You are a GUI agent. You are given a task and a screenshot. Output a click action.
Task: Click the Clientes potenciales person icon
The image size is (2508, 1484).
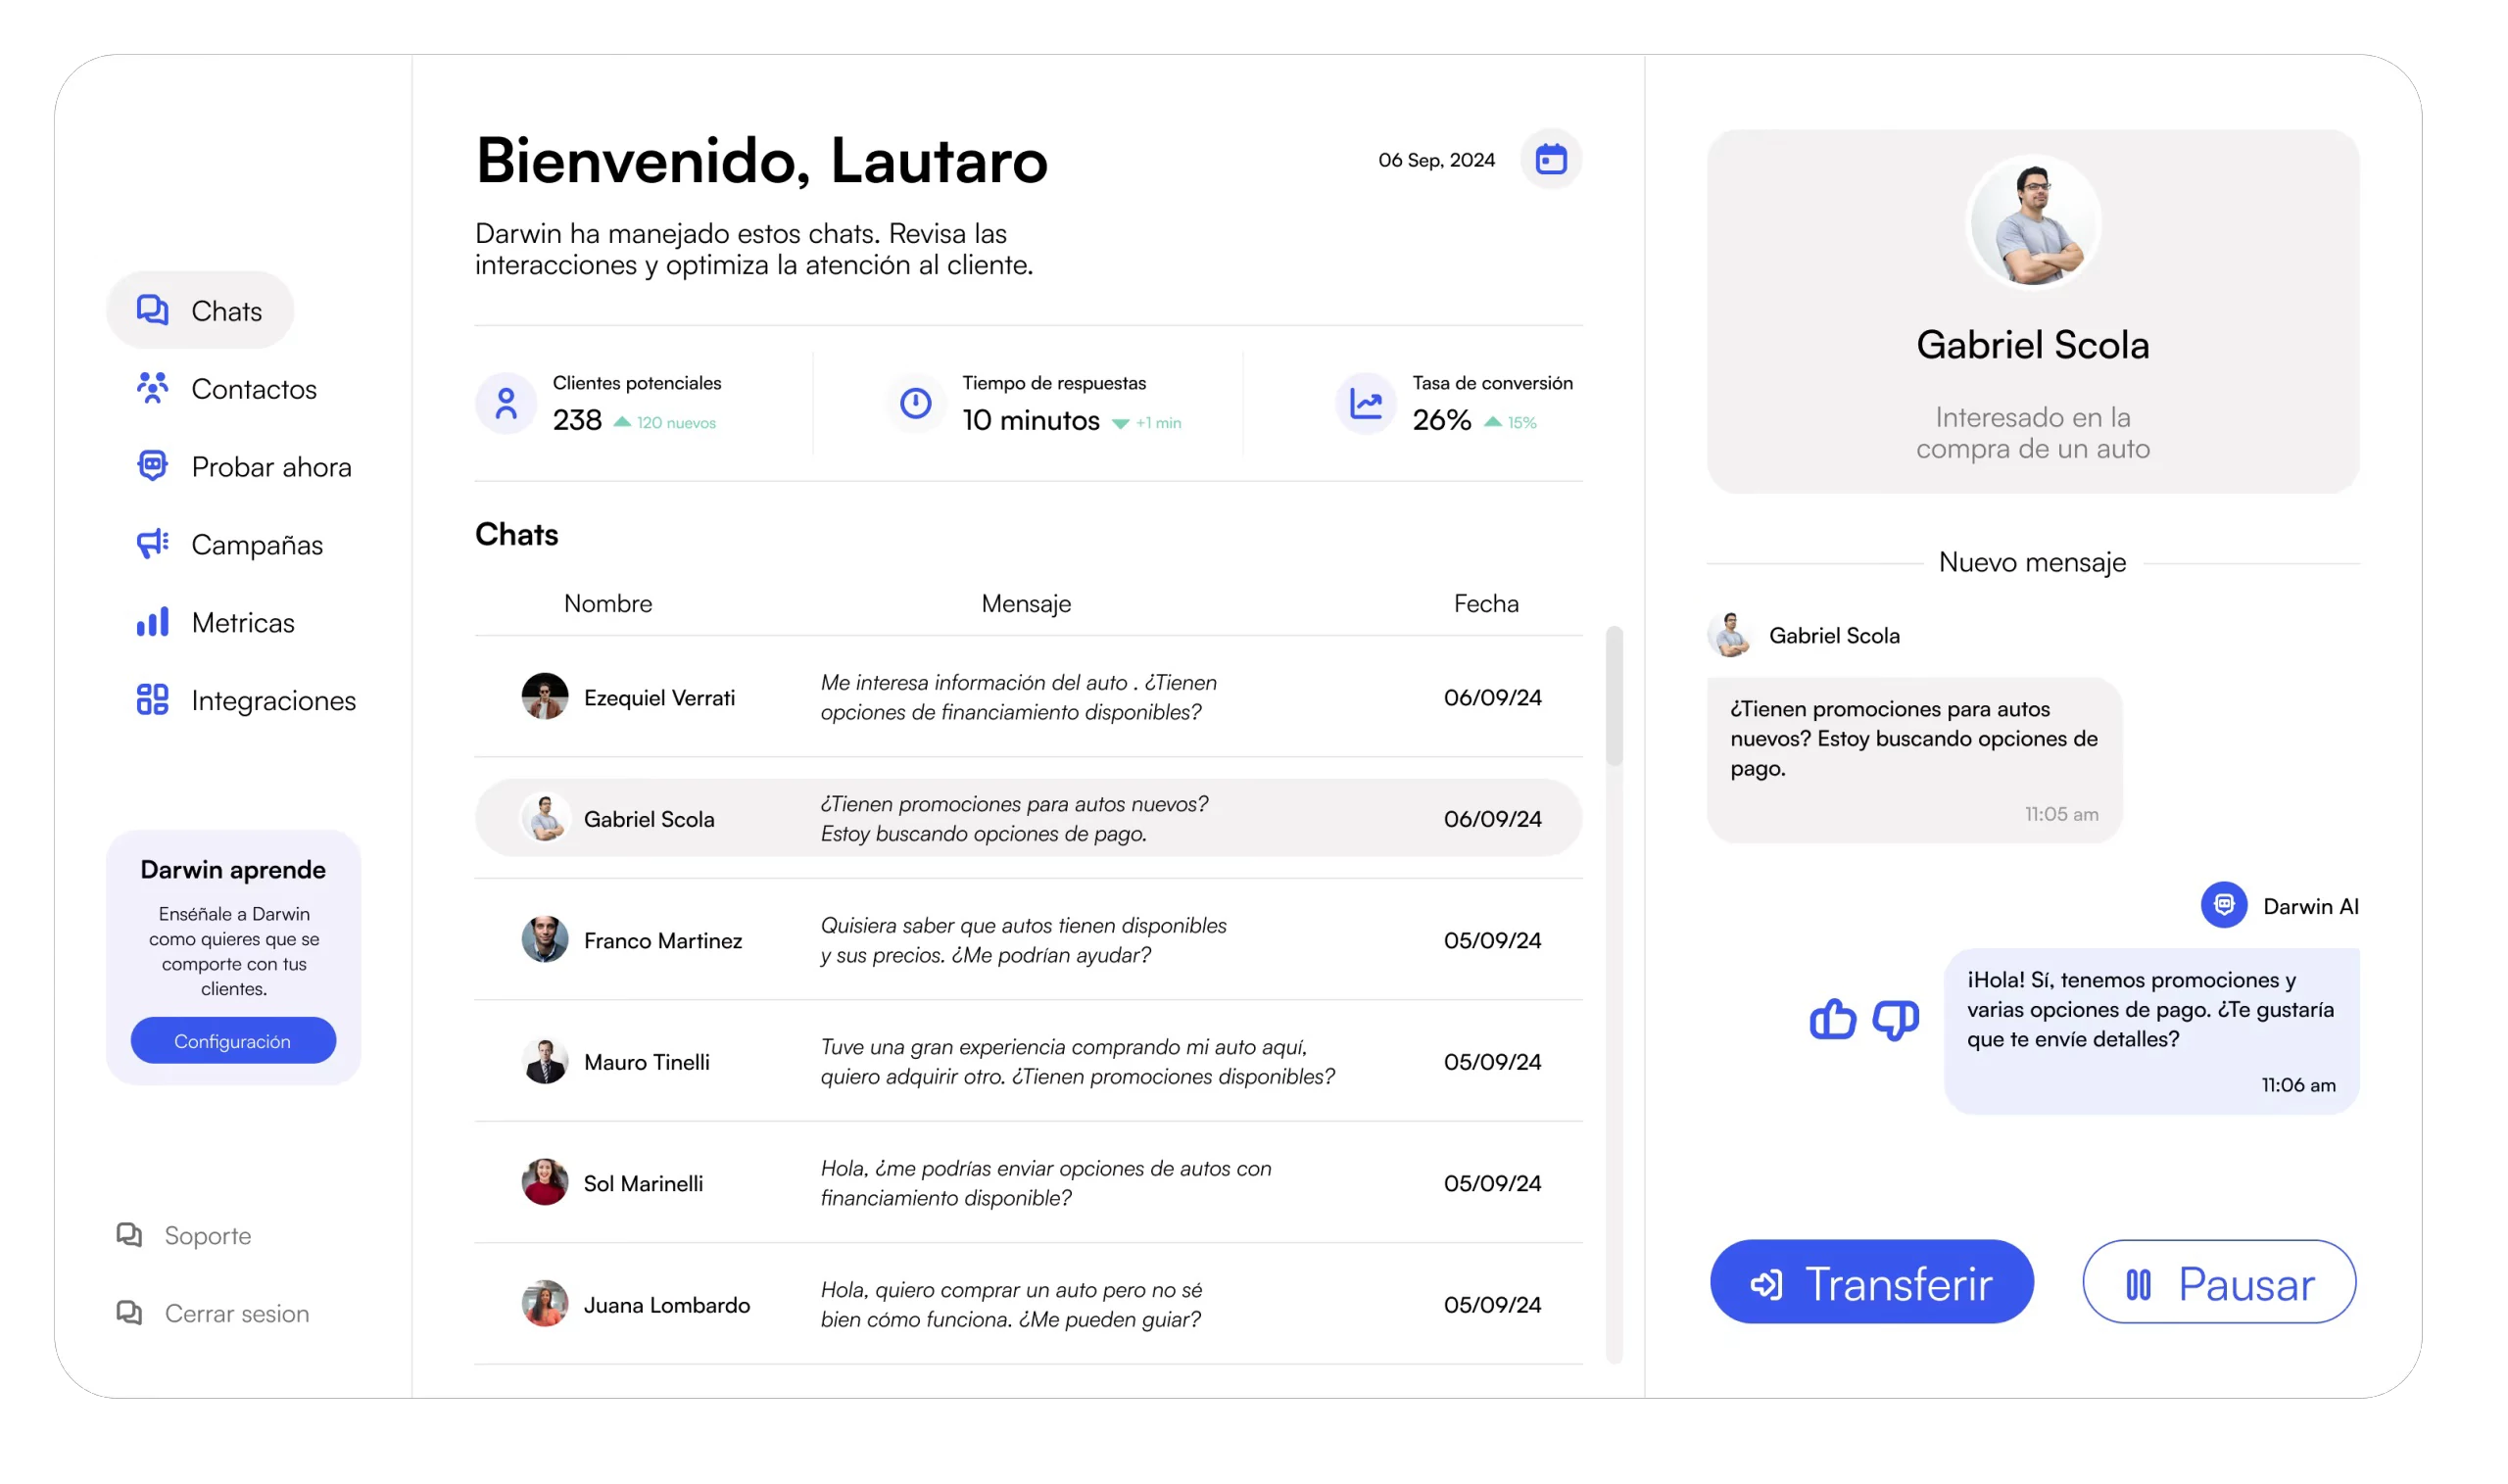[506, 403]
